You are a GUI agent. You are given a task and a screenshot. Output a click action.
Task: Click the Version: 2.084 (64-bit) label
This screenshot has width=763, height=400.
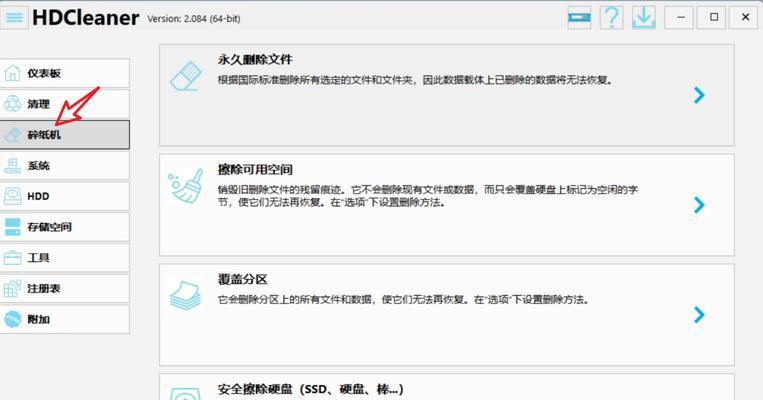coord(194,19)
